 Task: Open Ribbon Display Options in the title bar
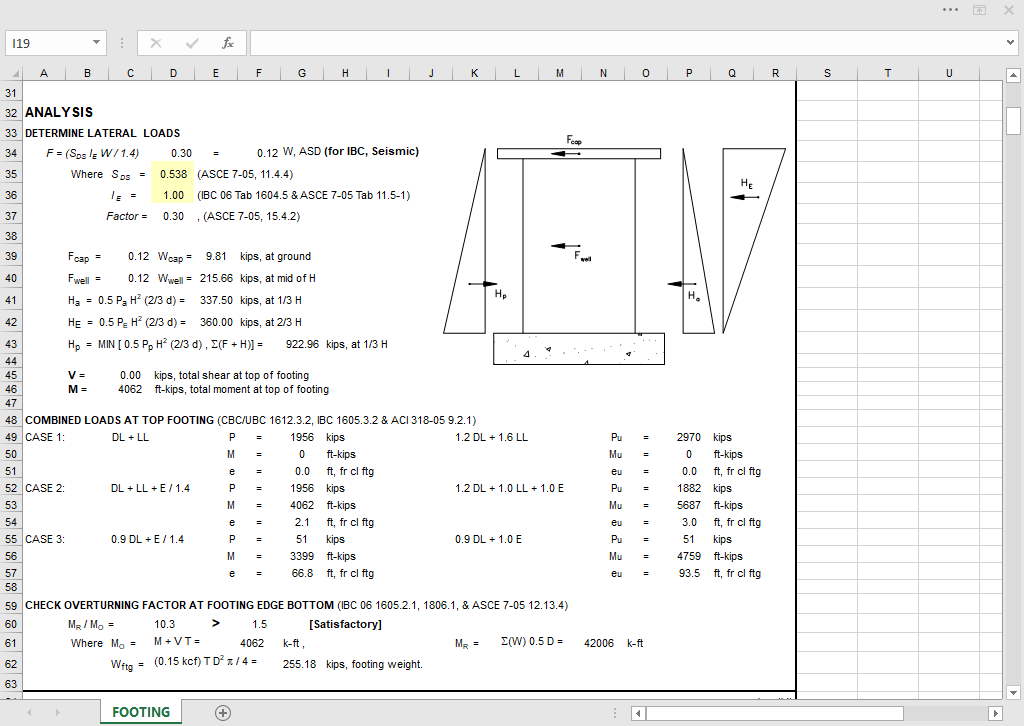tap(980, 10)
